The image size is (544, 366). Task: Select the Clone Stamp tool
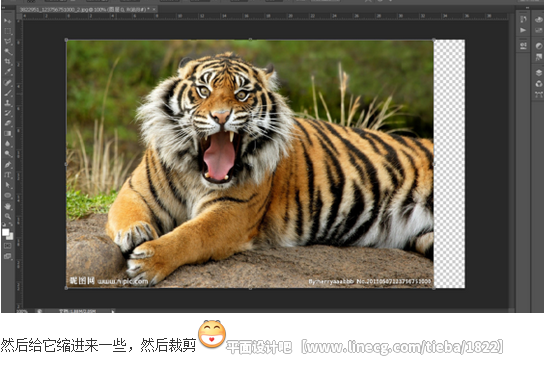[8, 103]
